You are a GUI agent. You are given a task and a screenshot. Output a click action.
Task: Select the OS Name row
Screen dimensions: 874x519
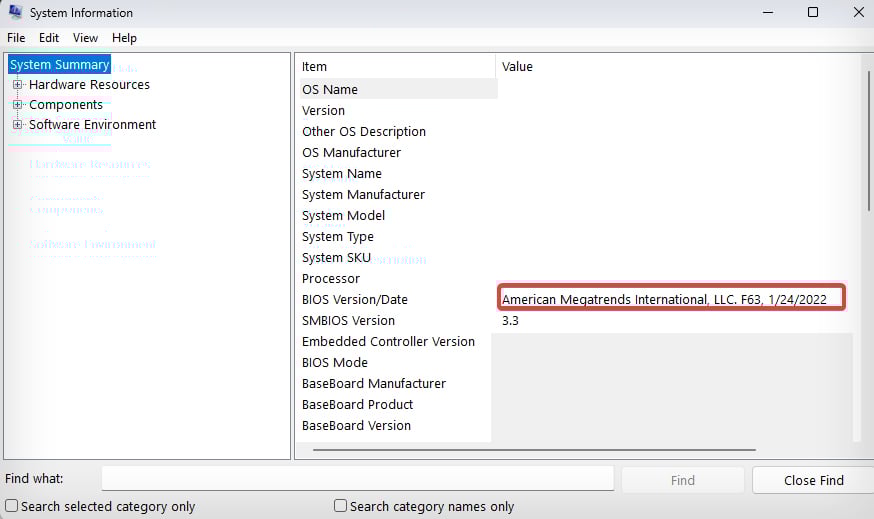coord(330,89)
